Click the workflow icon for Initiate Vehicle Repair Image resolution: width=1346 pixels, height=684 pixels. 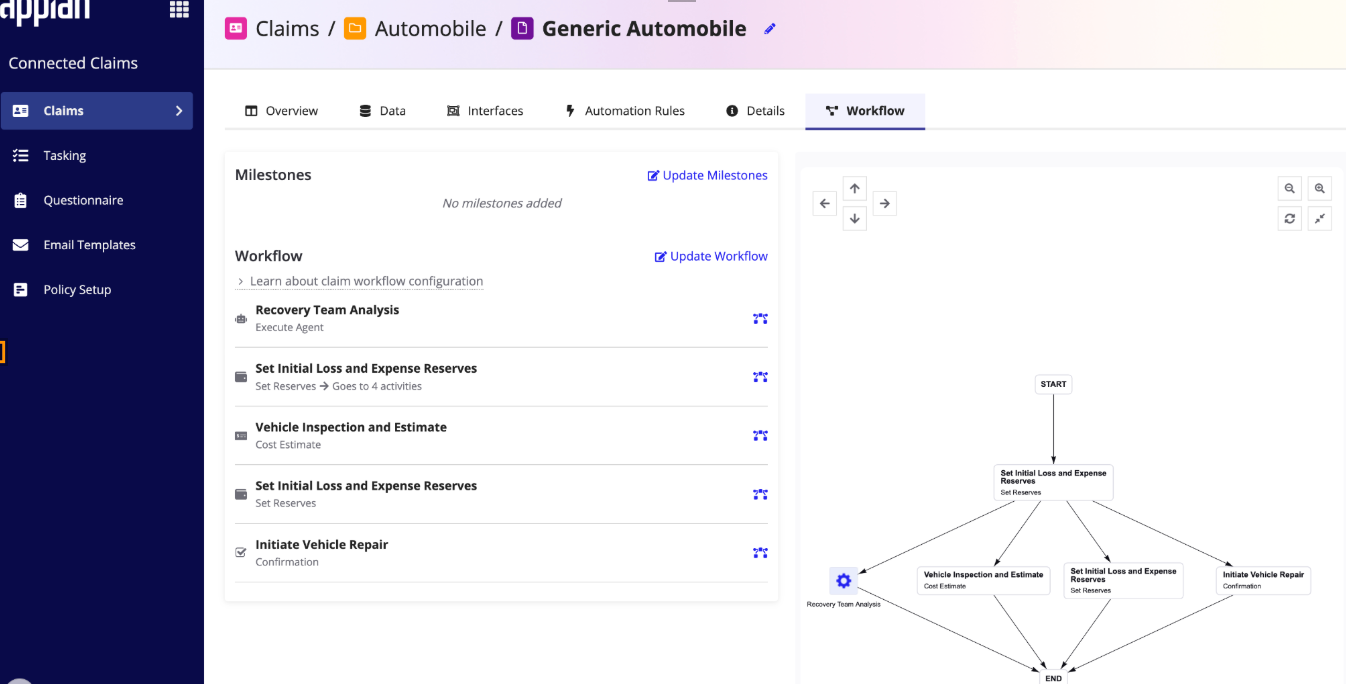(x=761, y=553)
